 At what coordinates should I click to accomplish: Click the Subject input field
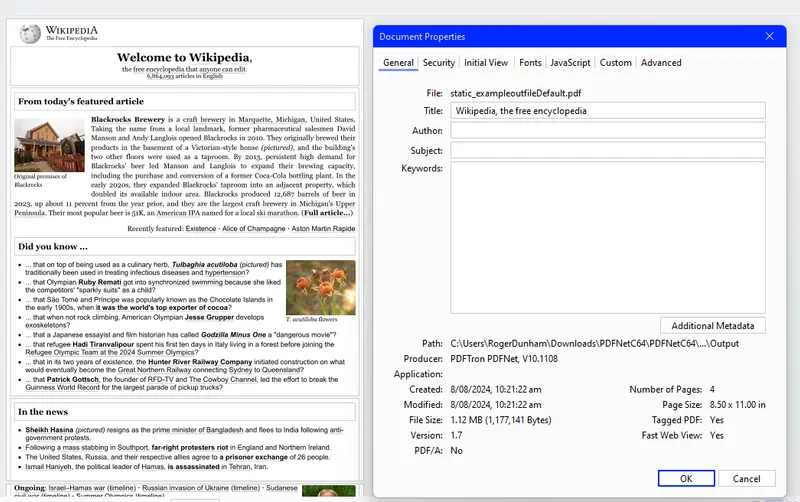608,150
